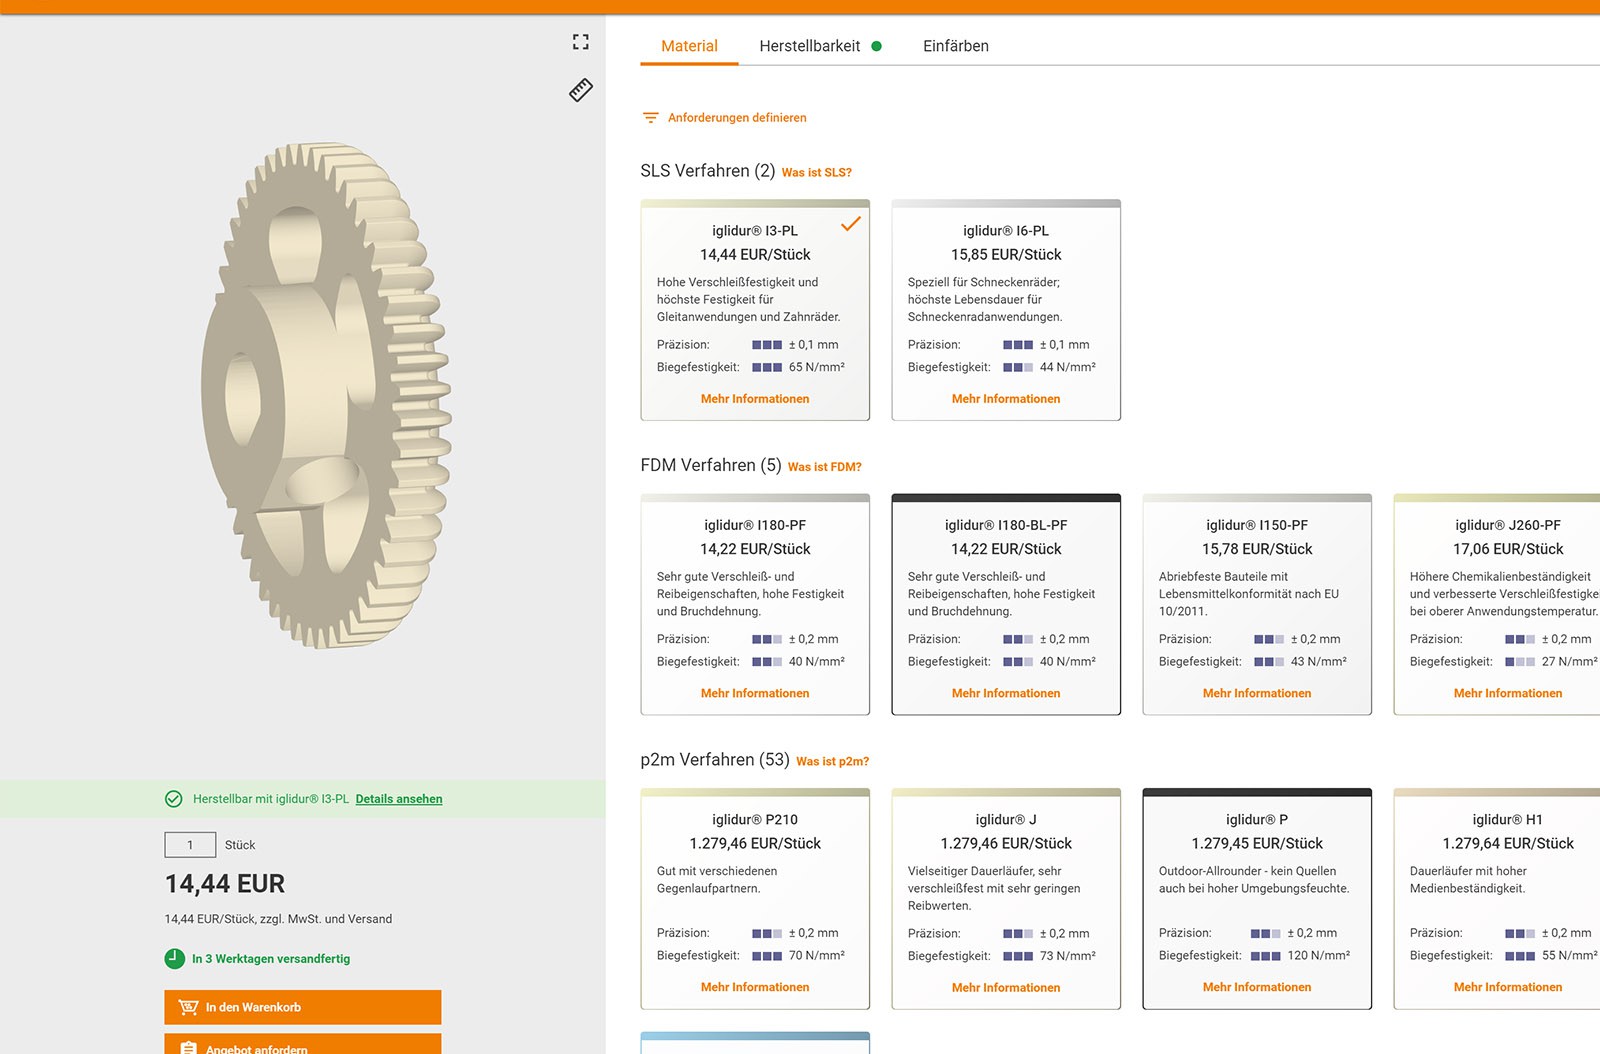Click the 15,85 EUR/Stück price
1600x1054 pixels.
[1006, 255]
